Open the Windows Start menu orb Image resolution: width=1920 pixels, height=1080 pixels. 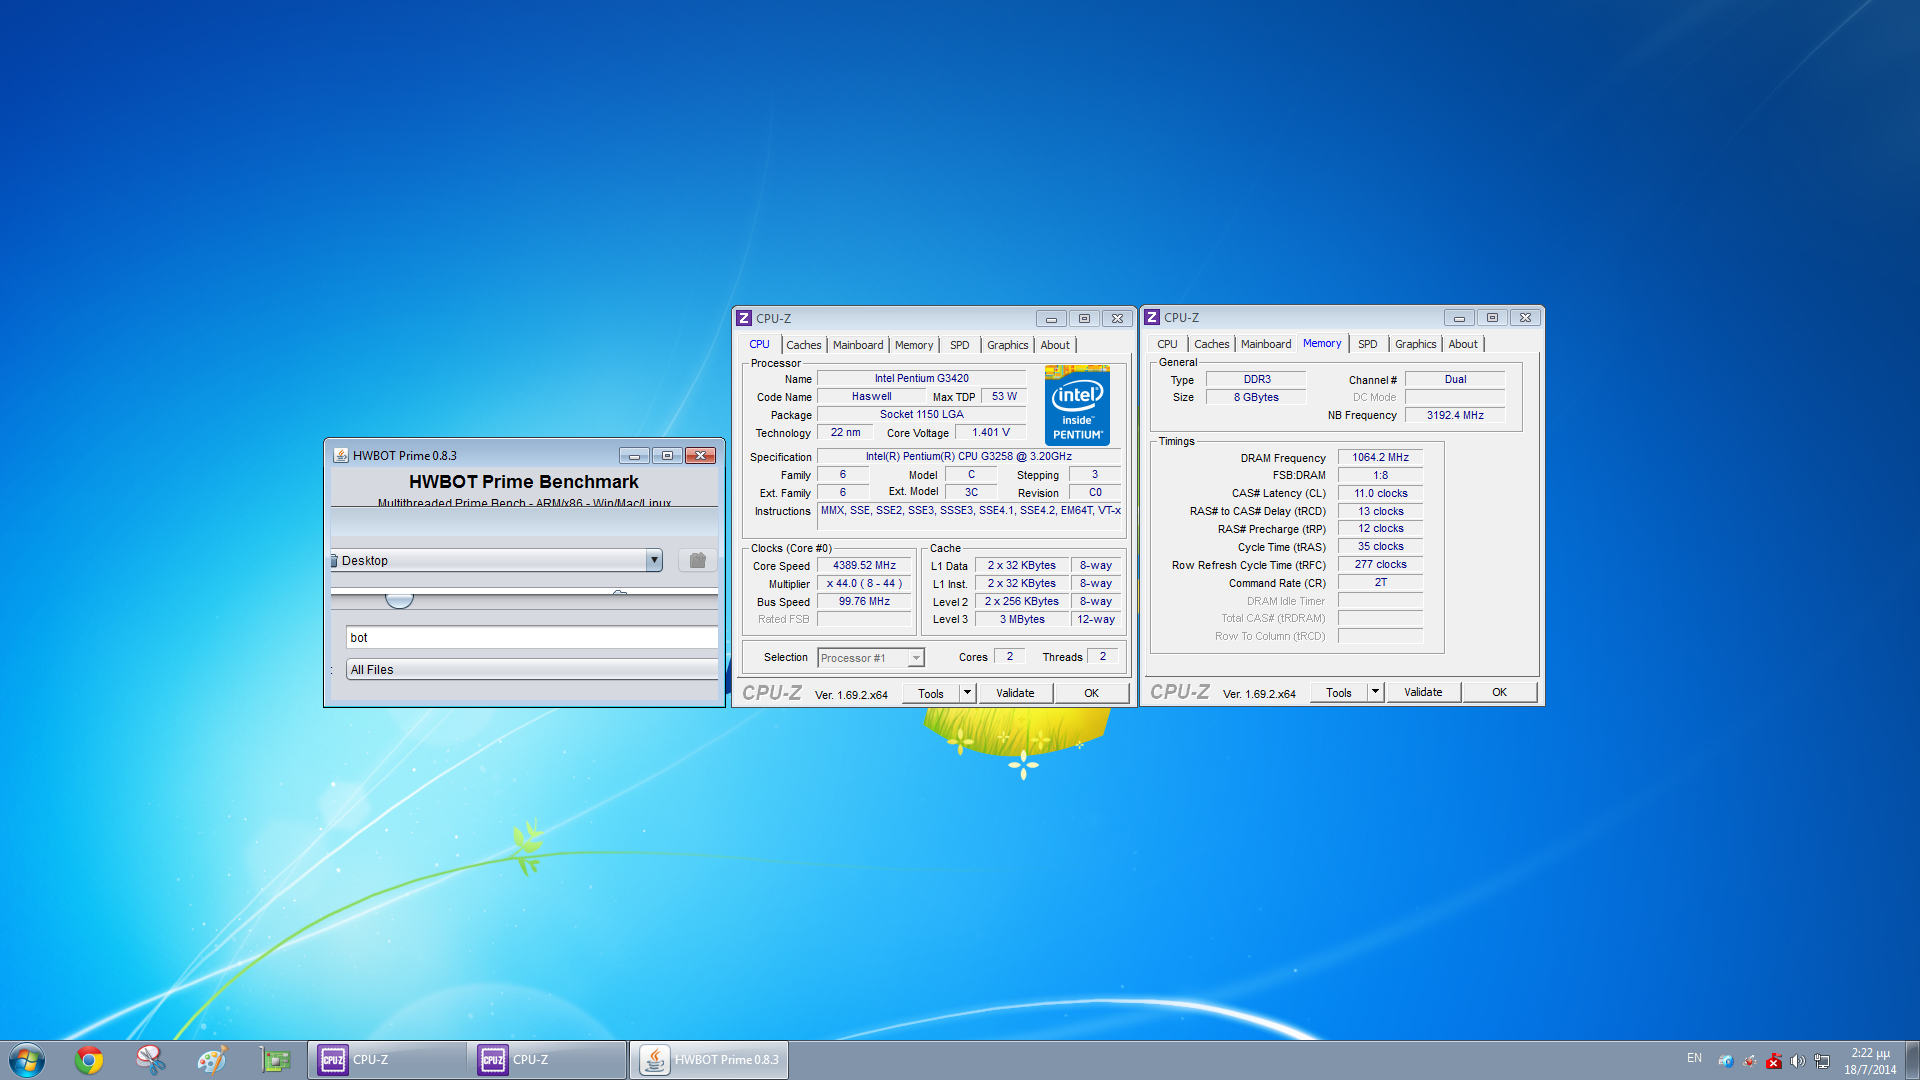27,1060
